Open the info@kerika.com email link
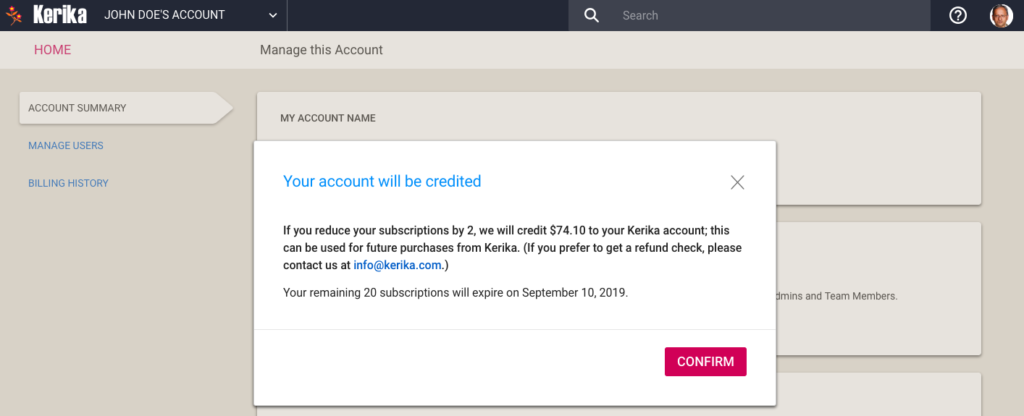This screenshot has height=416, width=1024. pos(398,266)
